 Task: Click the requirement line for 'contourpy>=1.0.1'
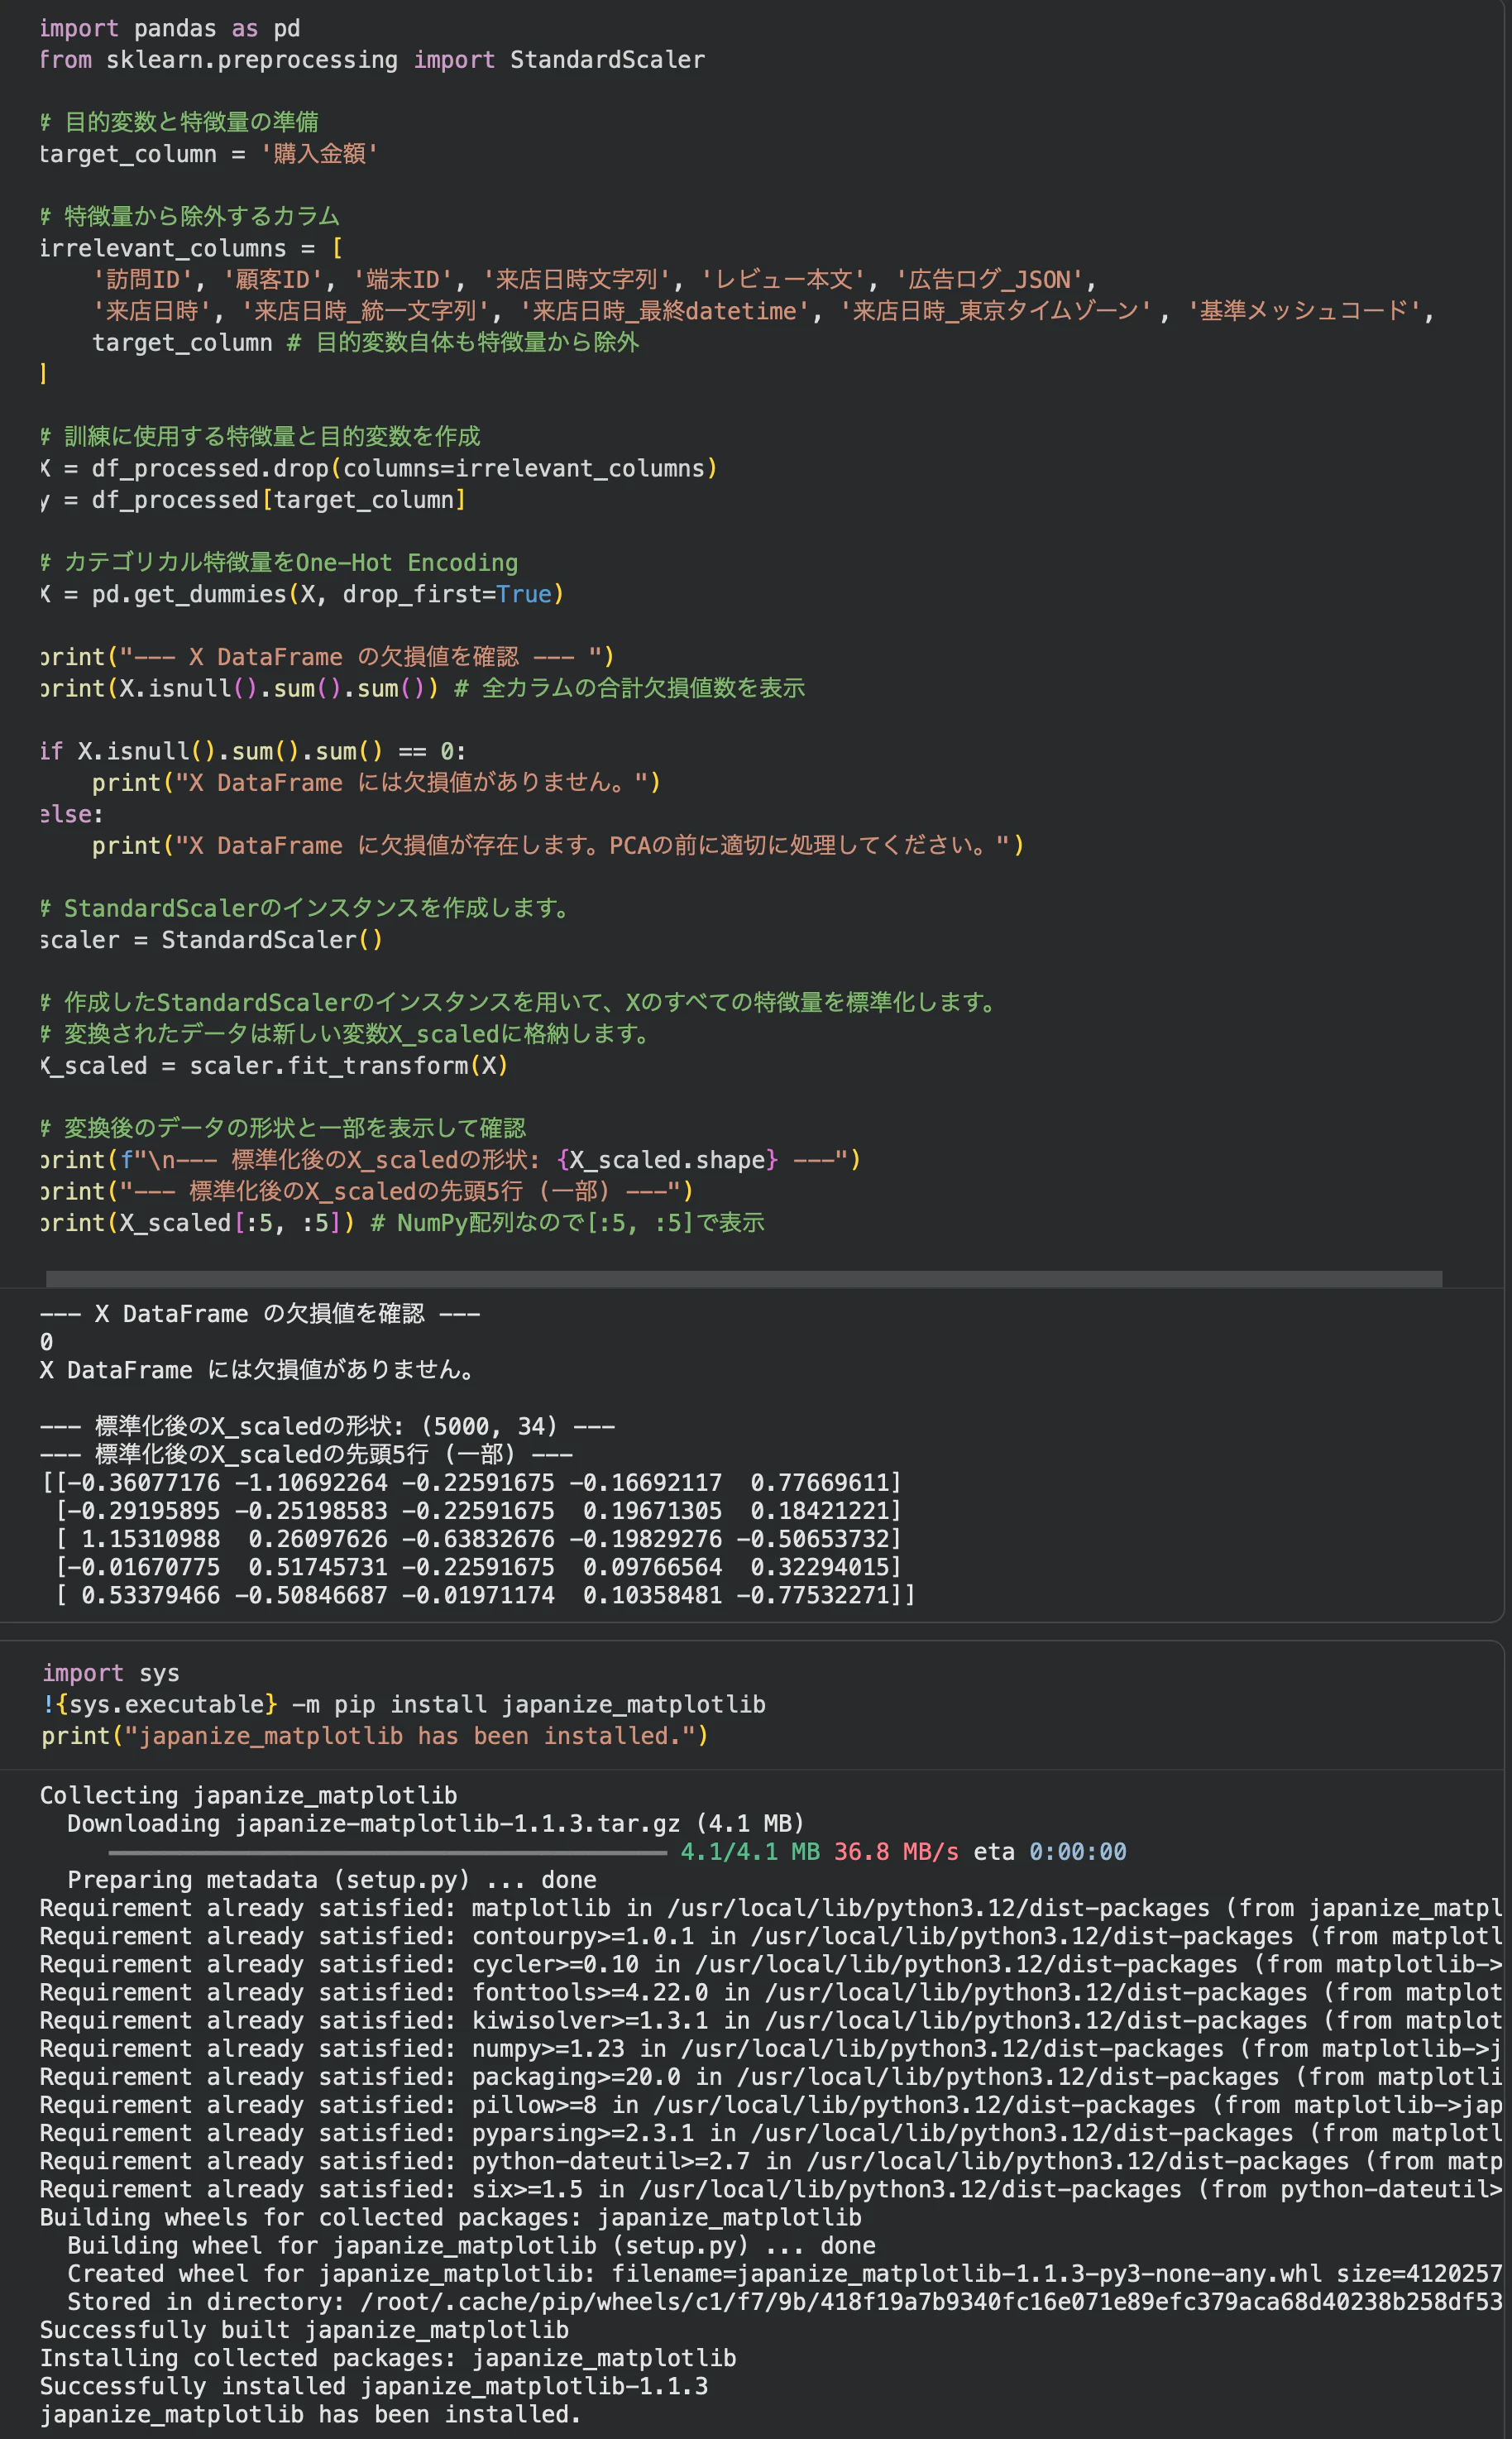click(x=771, y=1936)
